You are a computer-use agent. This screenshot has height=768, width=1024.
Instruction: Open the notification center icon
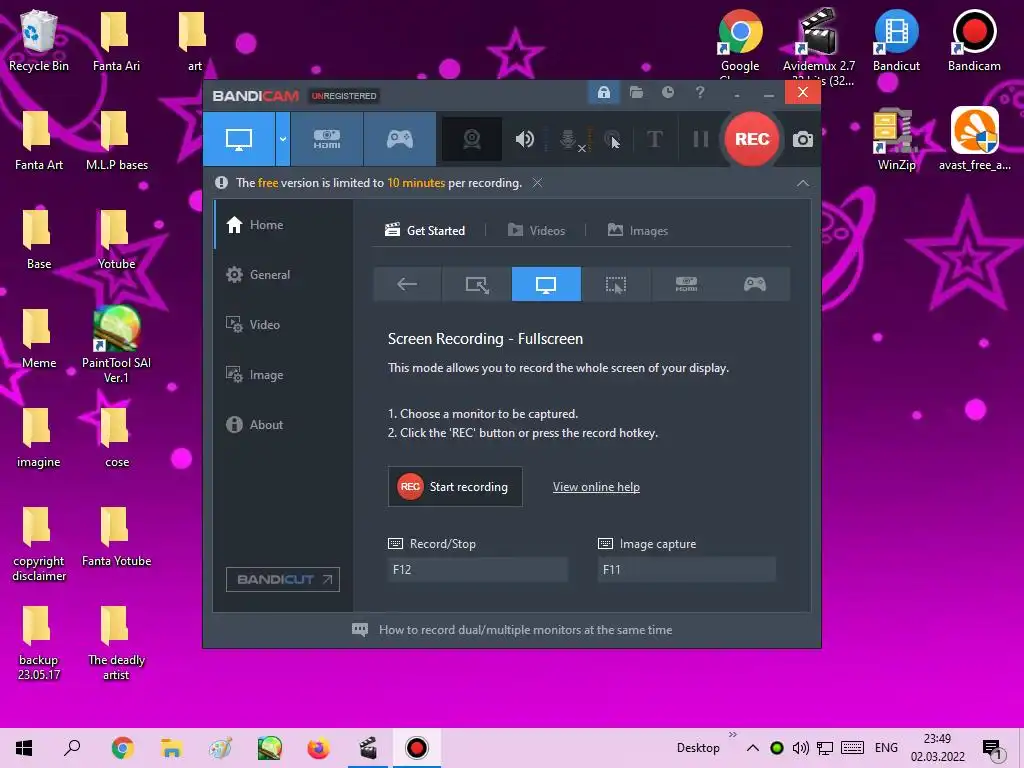click(991, 749)
